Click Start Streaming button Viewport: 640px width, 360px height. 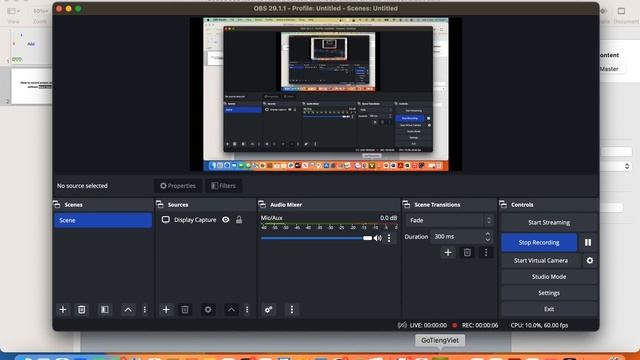click(x=549, y=222)
